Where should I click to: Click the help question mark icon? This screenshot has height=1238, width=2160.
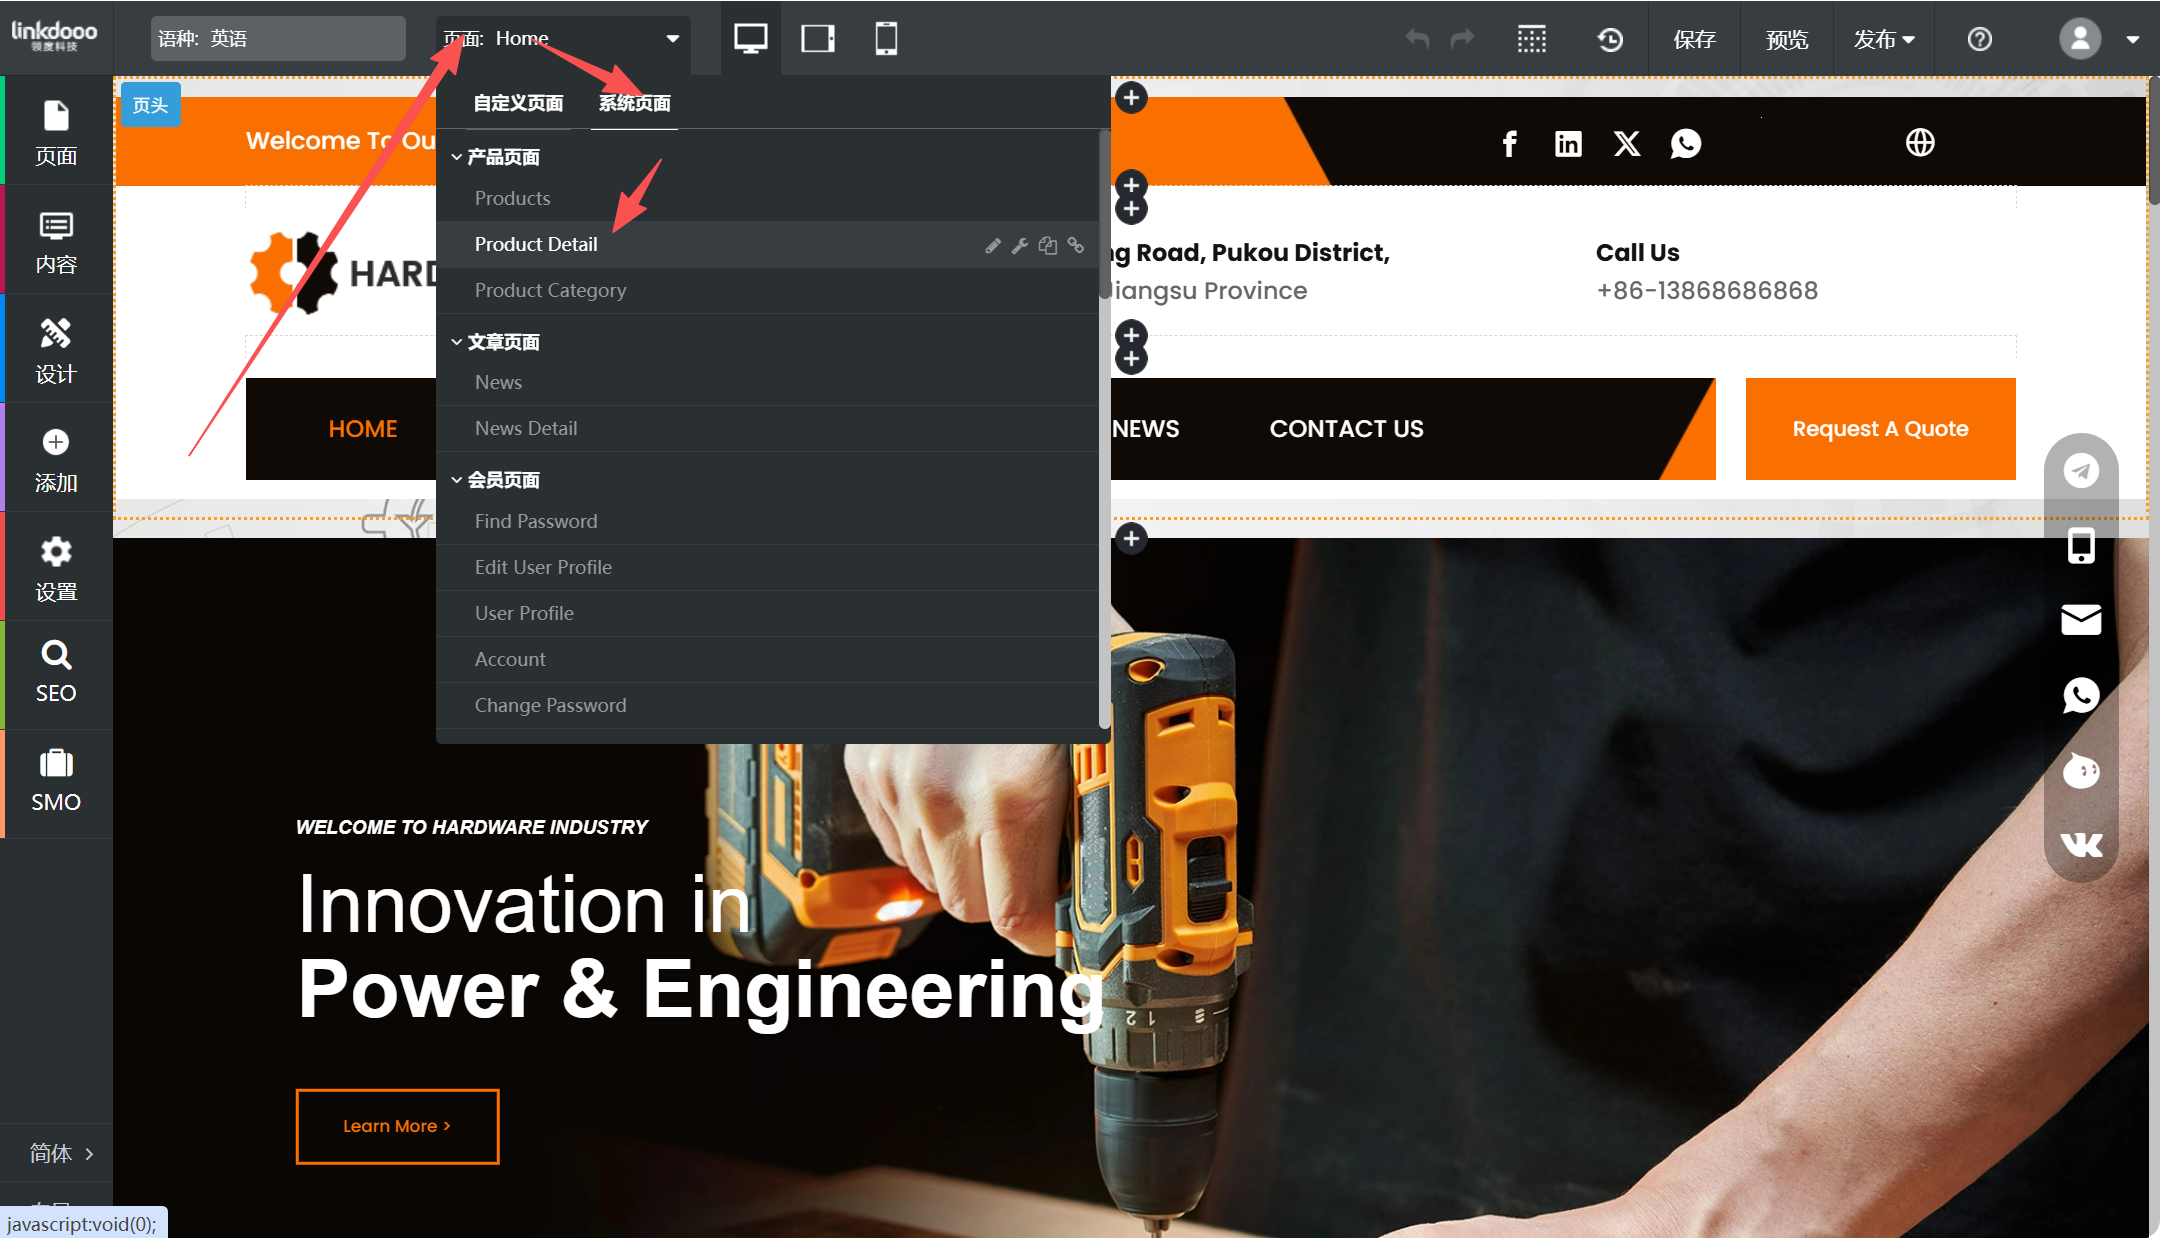(1979, 39)
